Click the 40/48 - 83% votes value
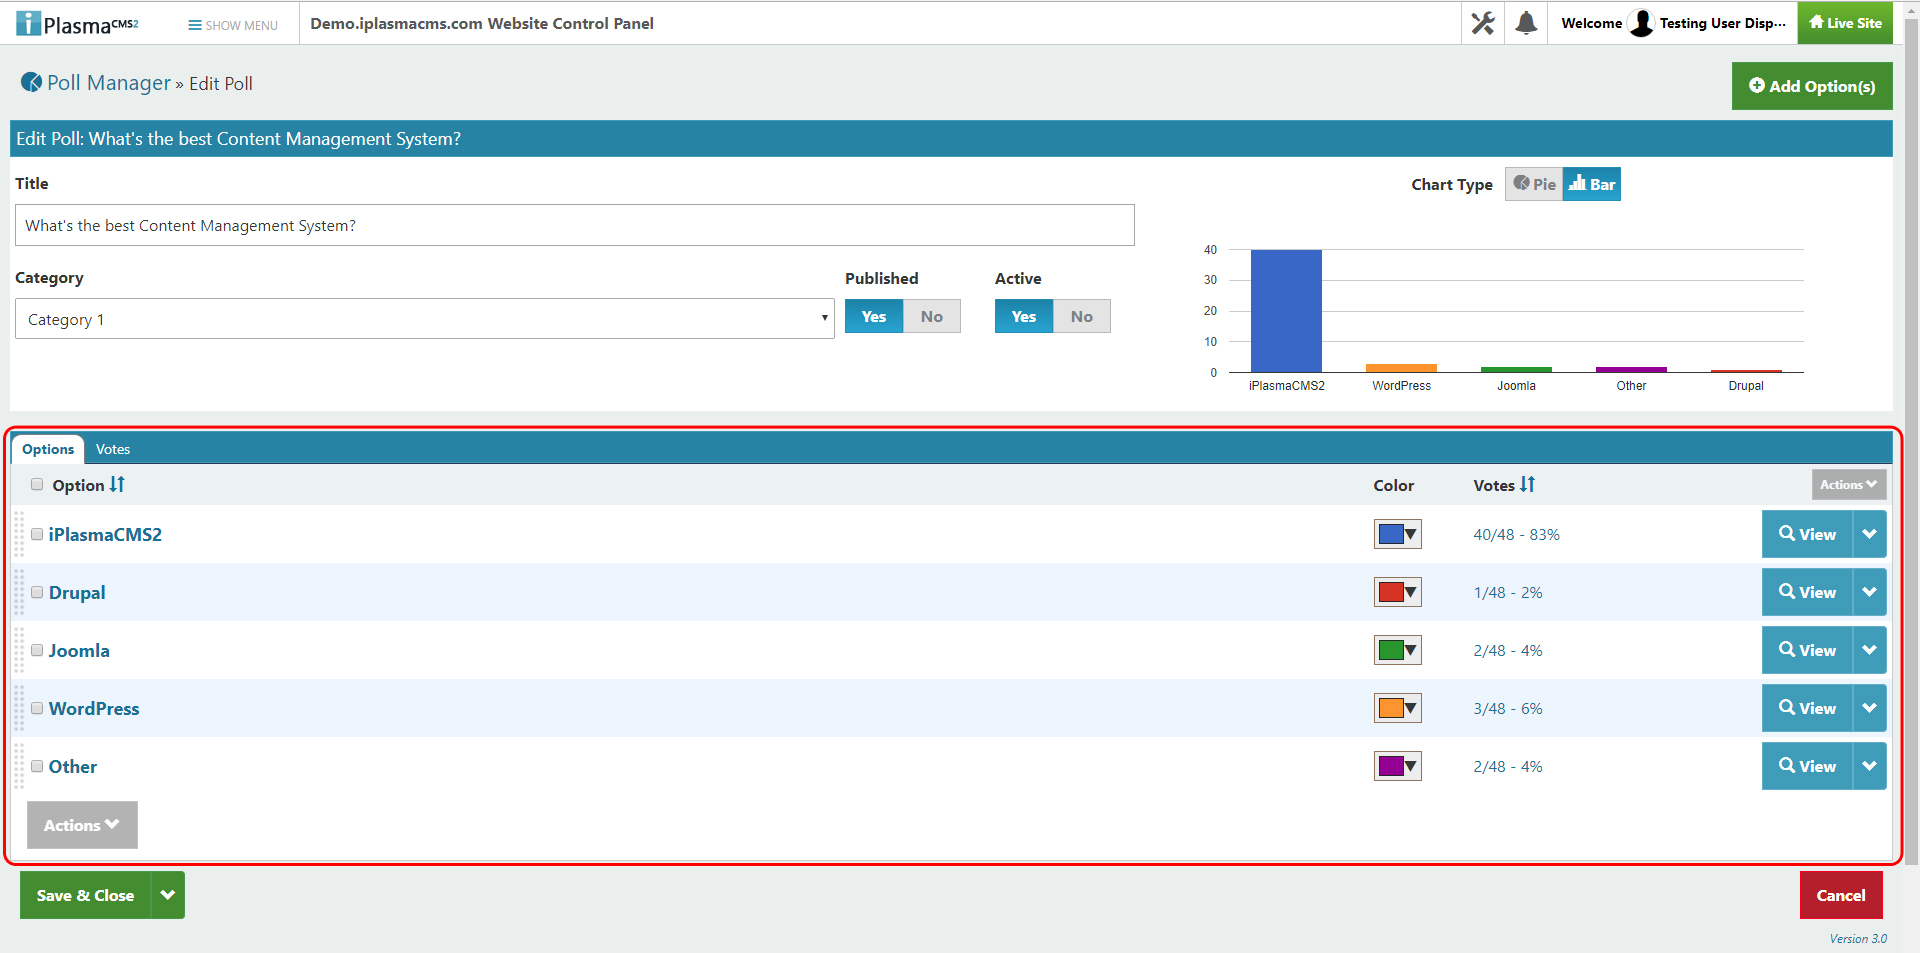The image size is (1920, 953). [x=1516, y=534]
